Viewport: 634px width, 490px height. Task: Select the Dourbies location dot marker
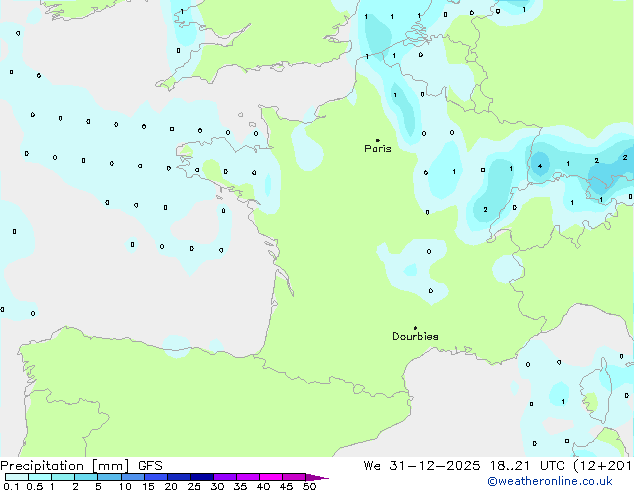[415, 328]
